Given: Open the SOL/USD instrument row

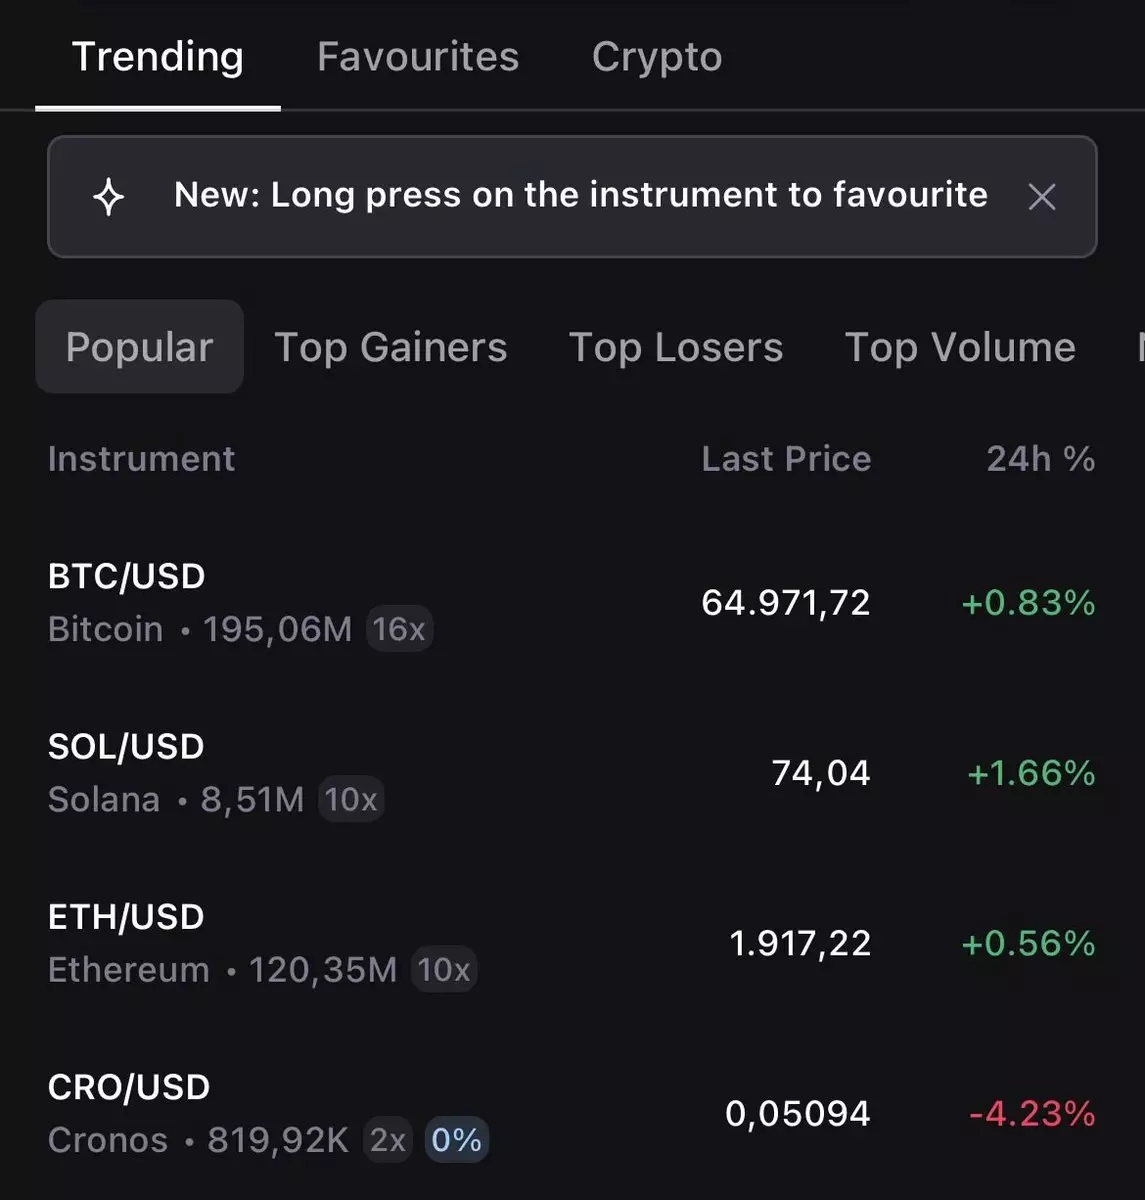Looking at the screenshot, I should pyautogui.click(x=572, y=773).
